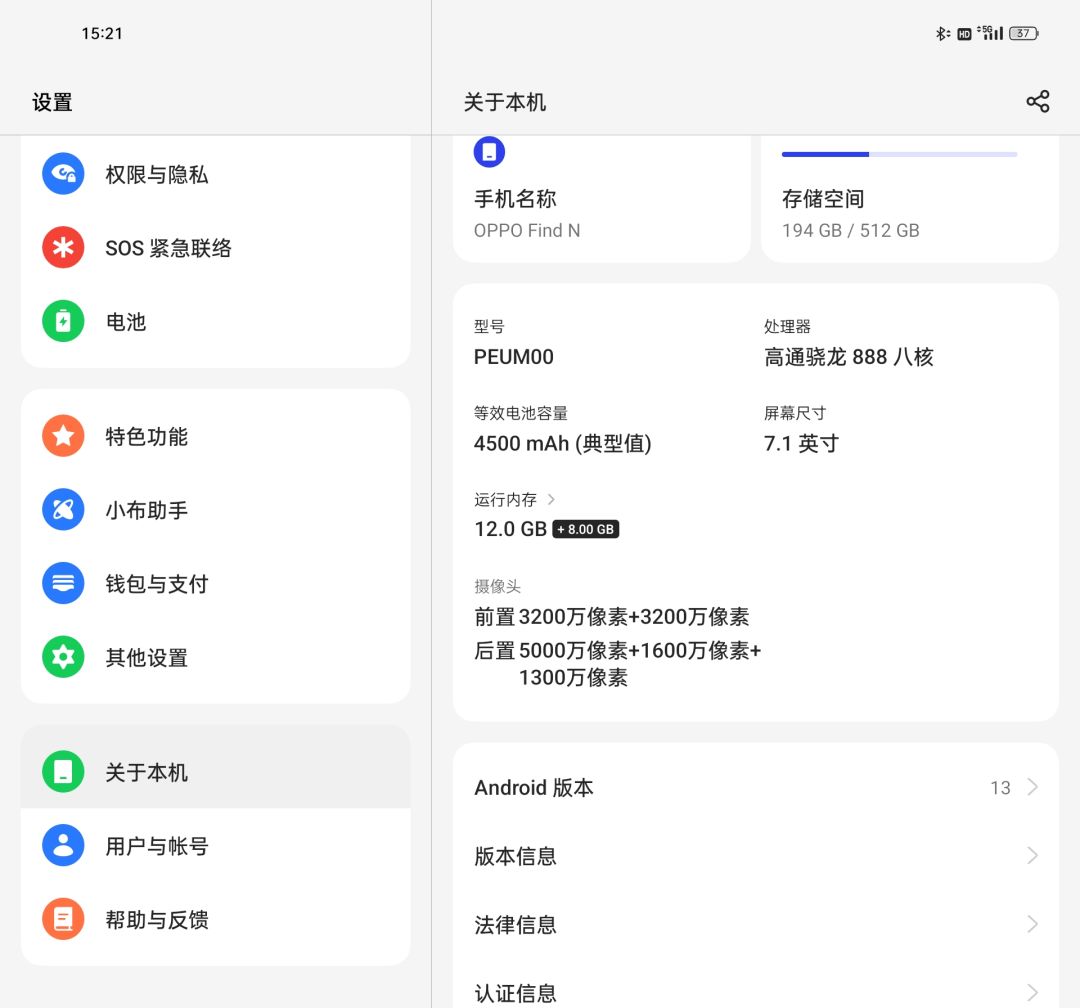Expand 运行内存 details via its arrow
Screen dimensions: 1080x1008
tap(551, 500)
